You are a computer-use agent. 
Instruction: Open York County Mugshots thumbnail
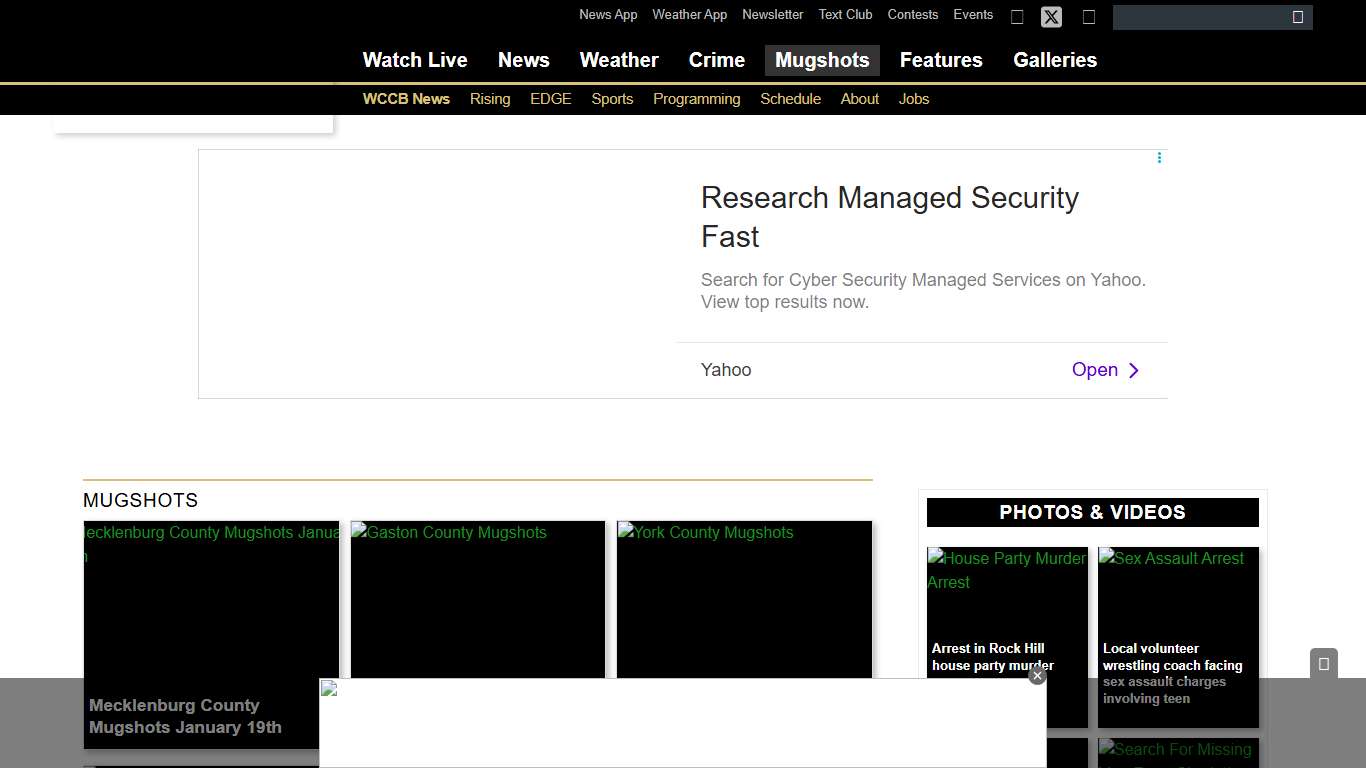[x=744, y=600]
